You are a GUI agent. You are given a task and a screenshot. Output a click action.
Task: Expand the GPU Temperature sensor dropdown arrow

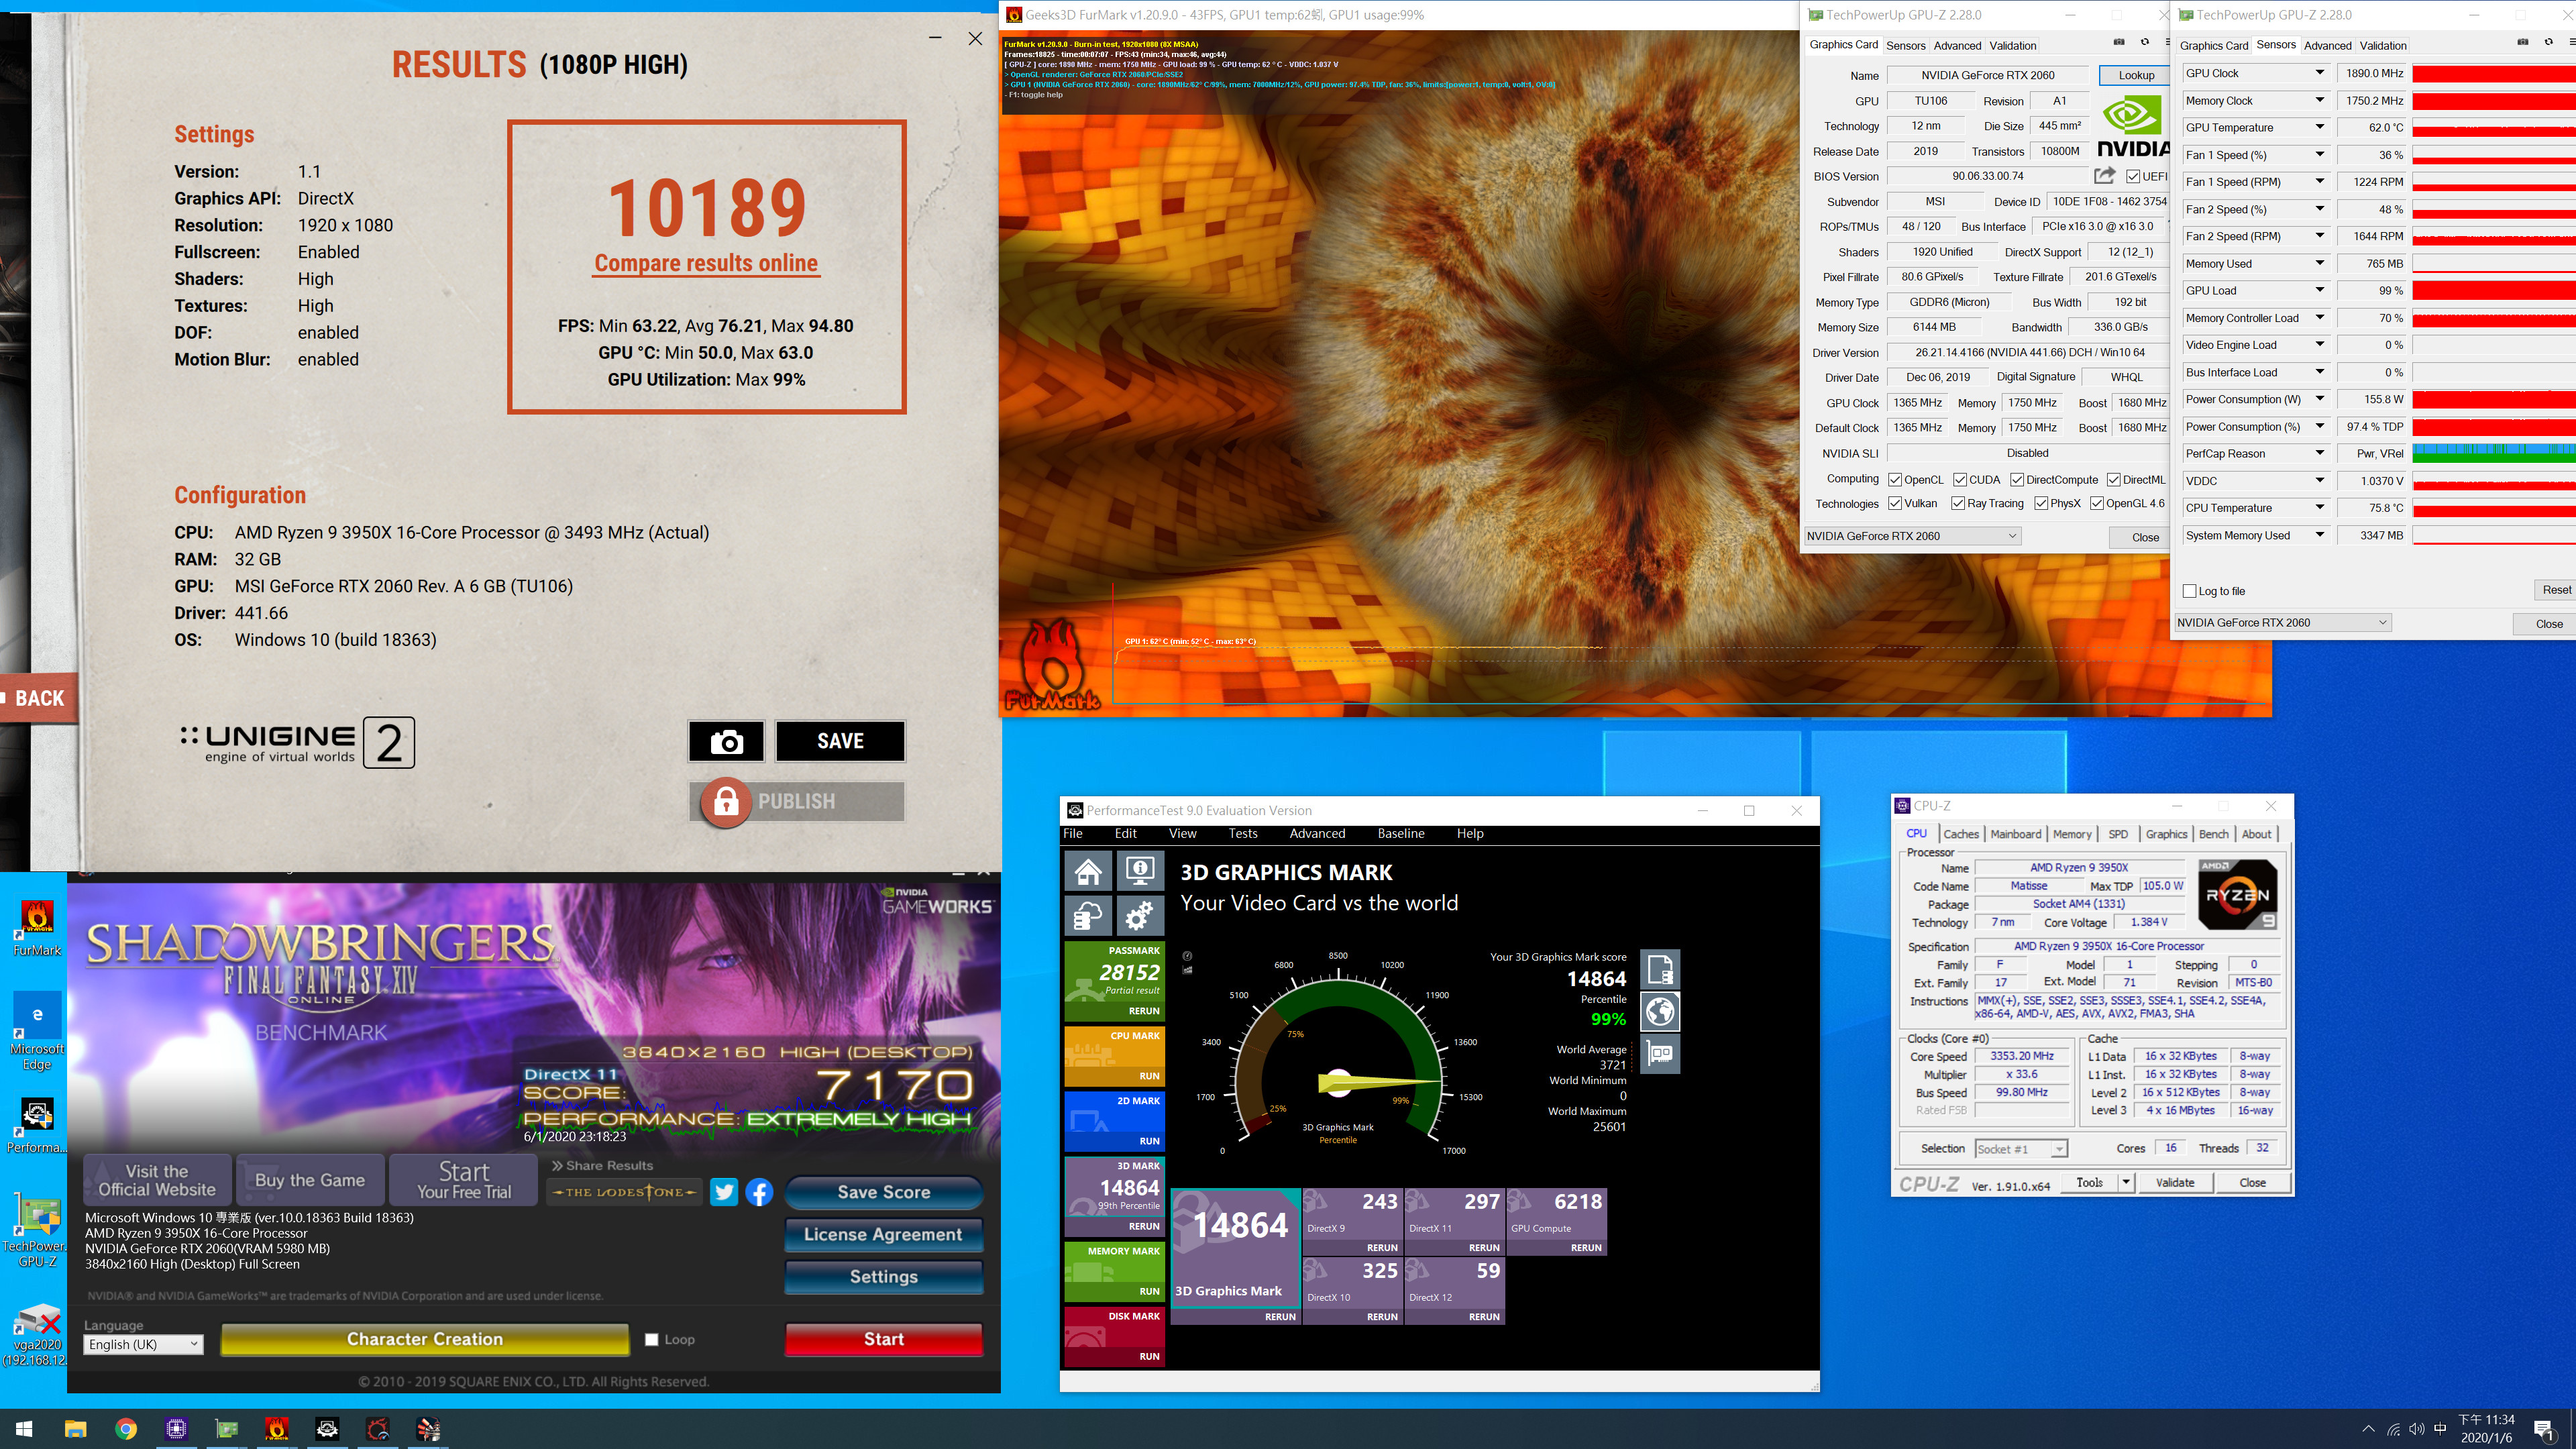point(2319,127)
